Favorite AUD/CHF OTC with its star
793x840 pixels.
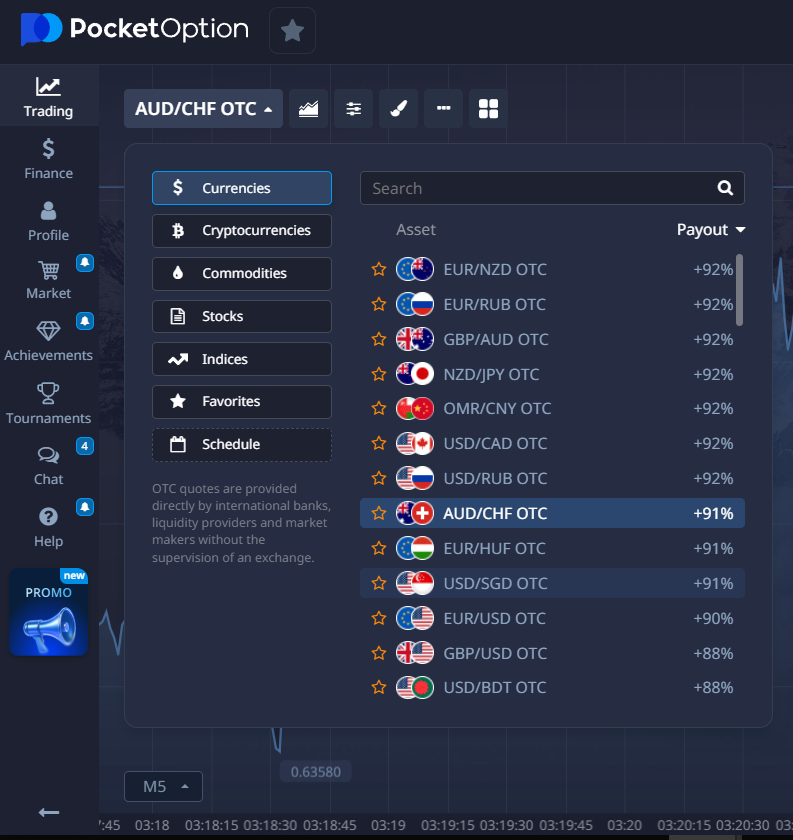click(x=379, y=513)
